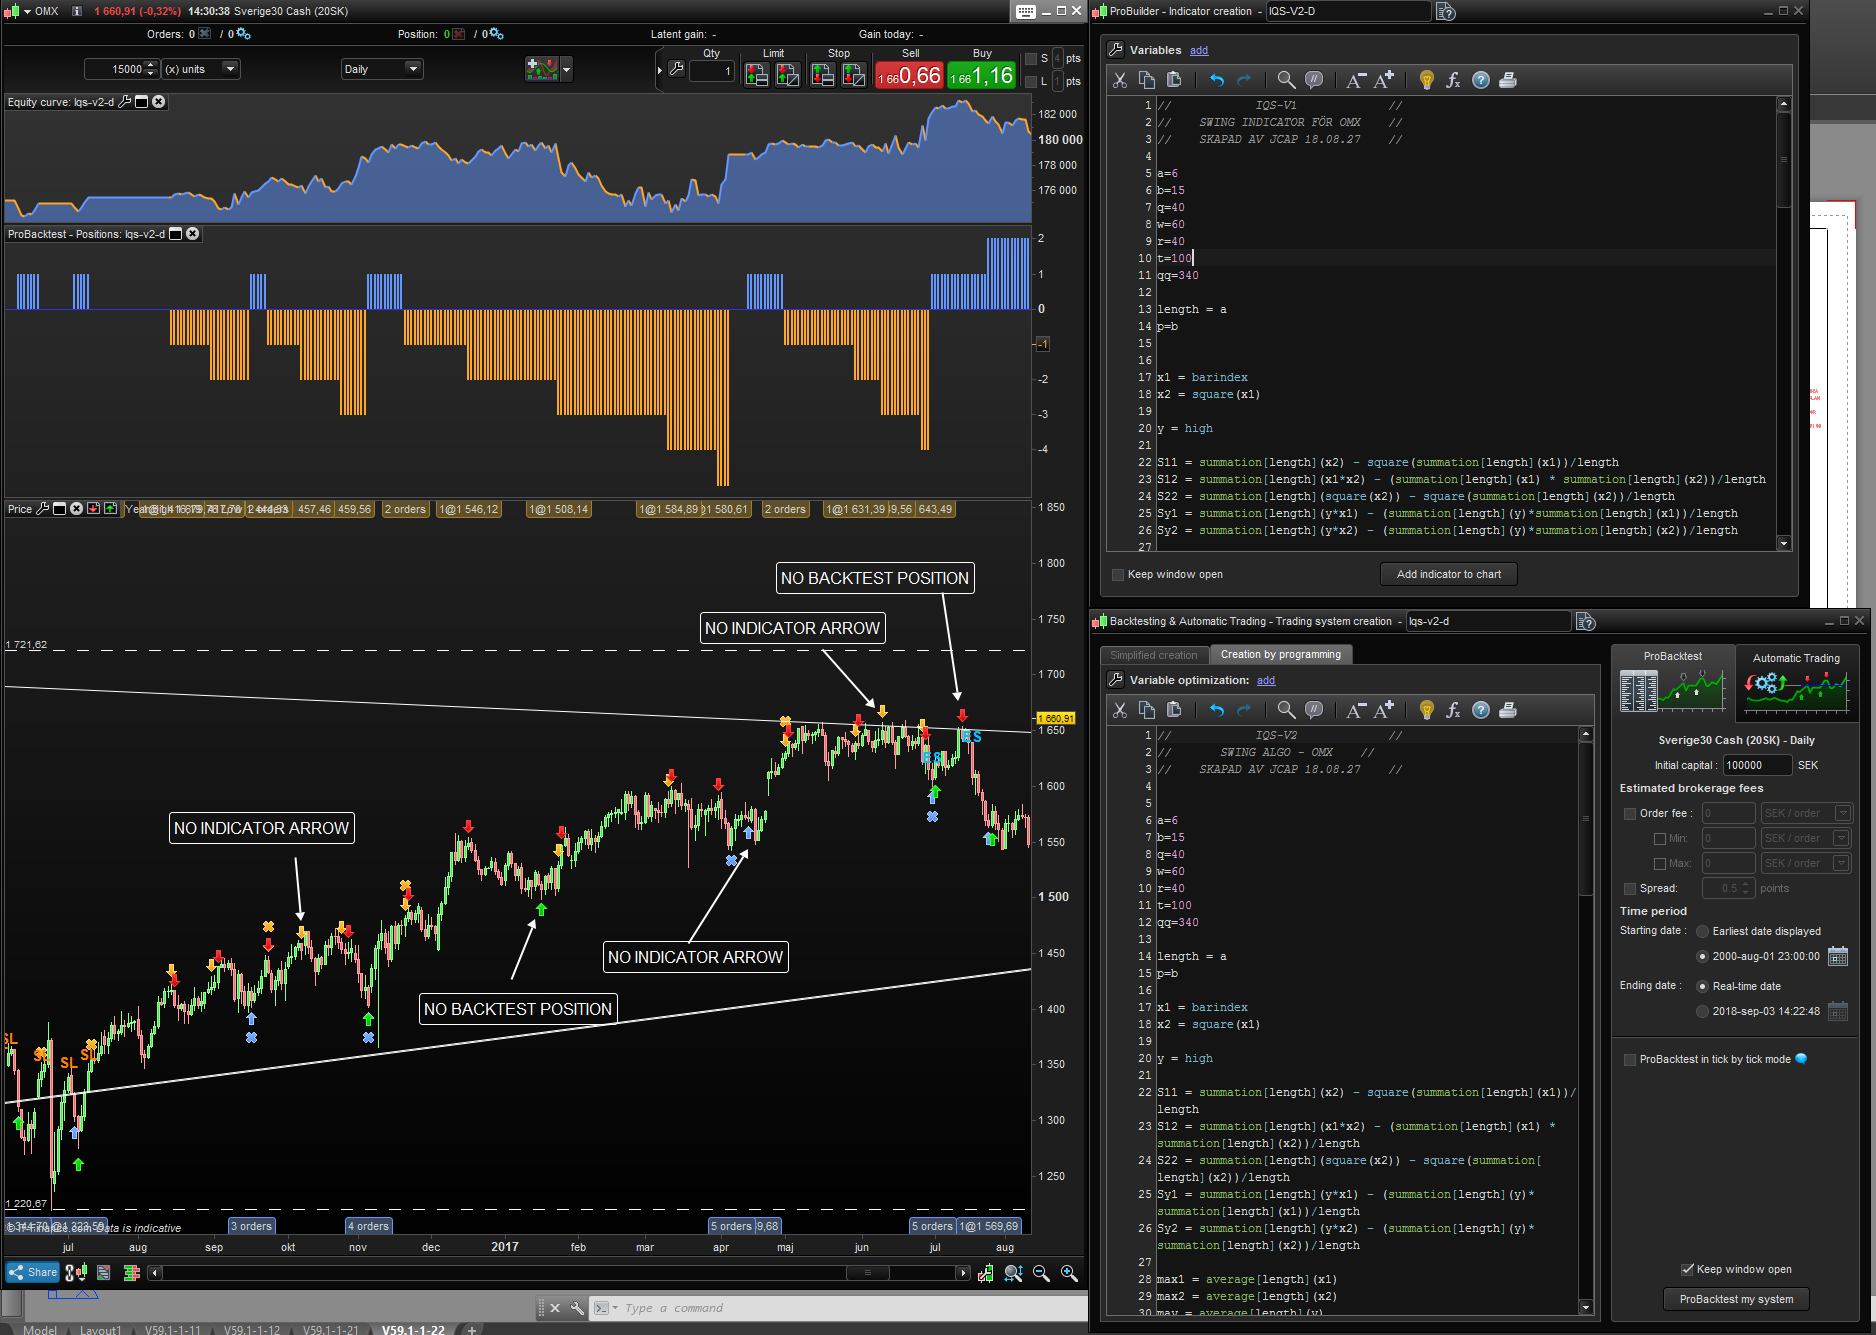
Task: Open Search in ProBuilder indicator editor
Action: [x=1286, y=80]
